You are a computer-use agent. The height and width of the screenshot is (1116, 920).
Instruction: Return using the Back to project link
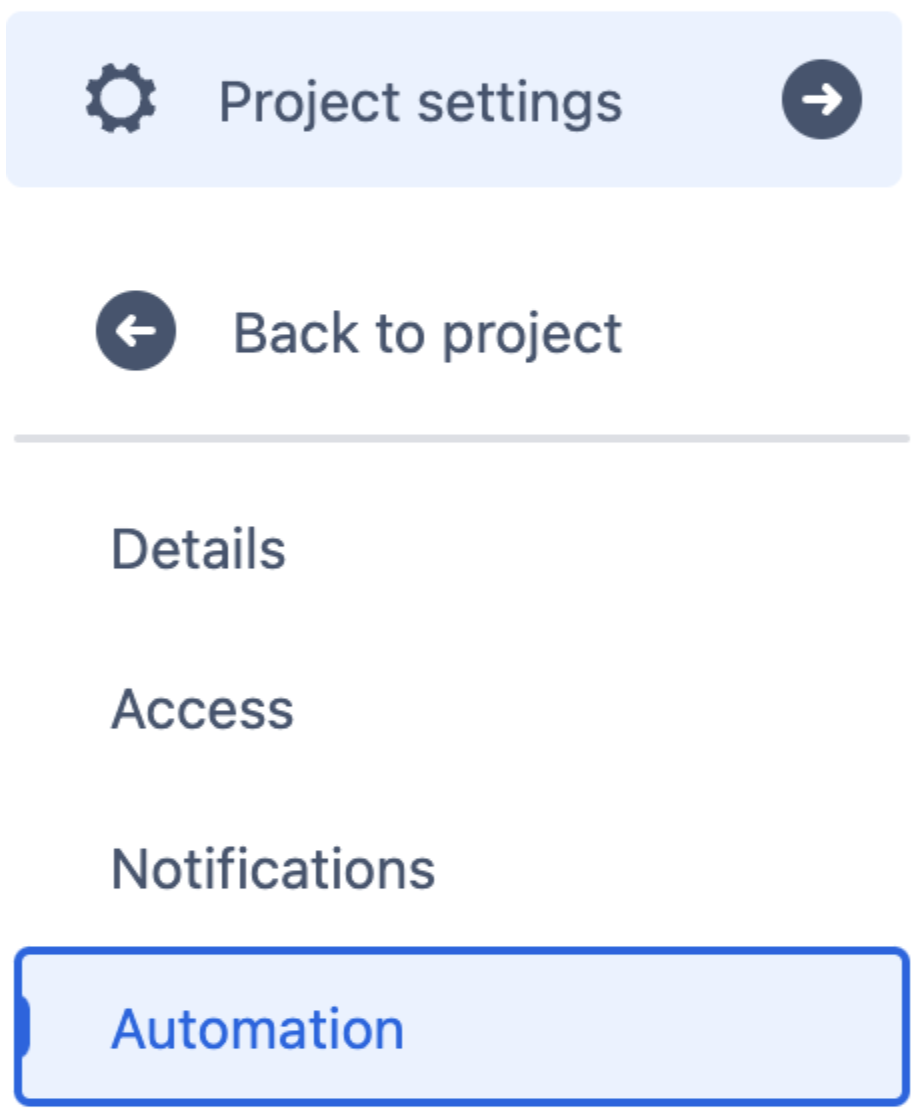pos(427,333)
